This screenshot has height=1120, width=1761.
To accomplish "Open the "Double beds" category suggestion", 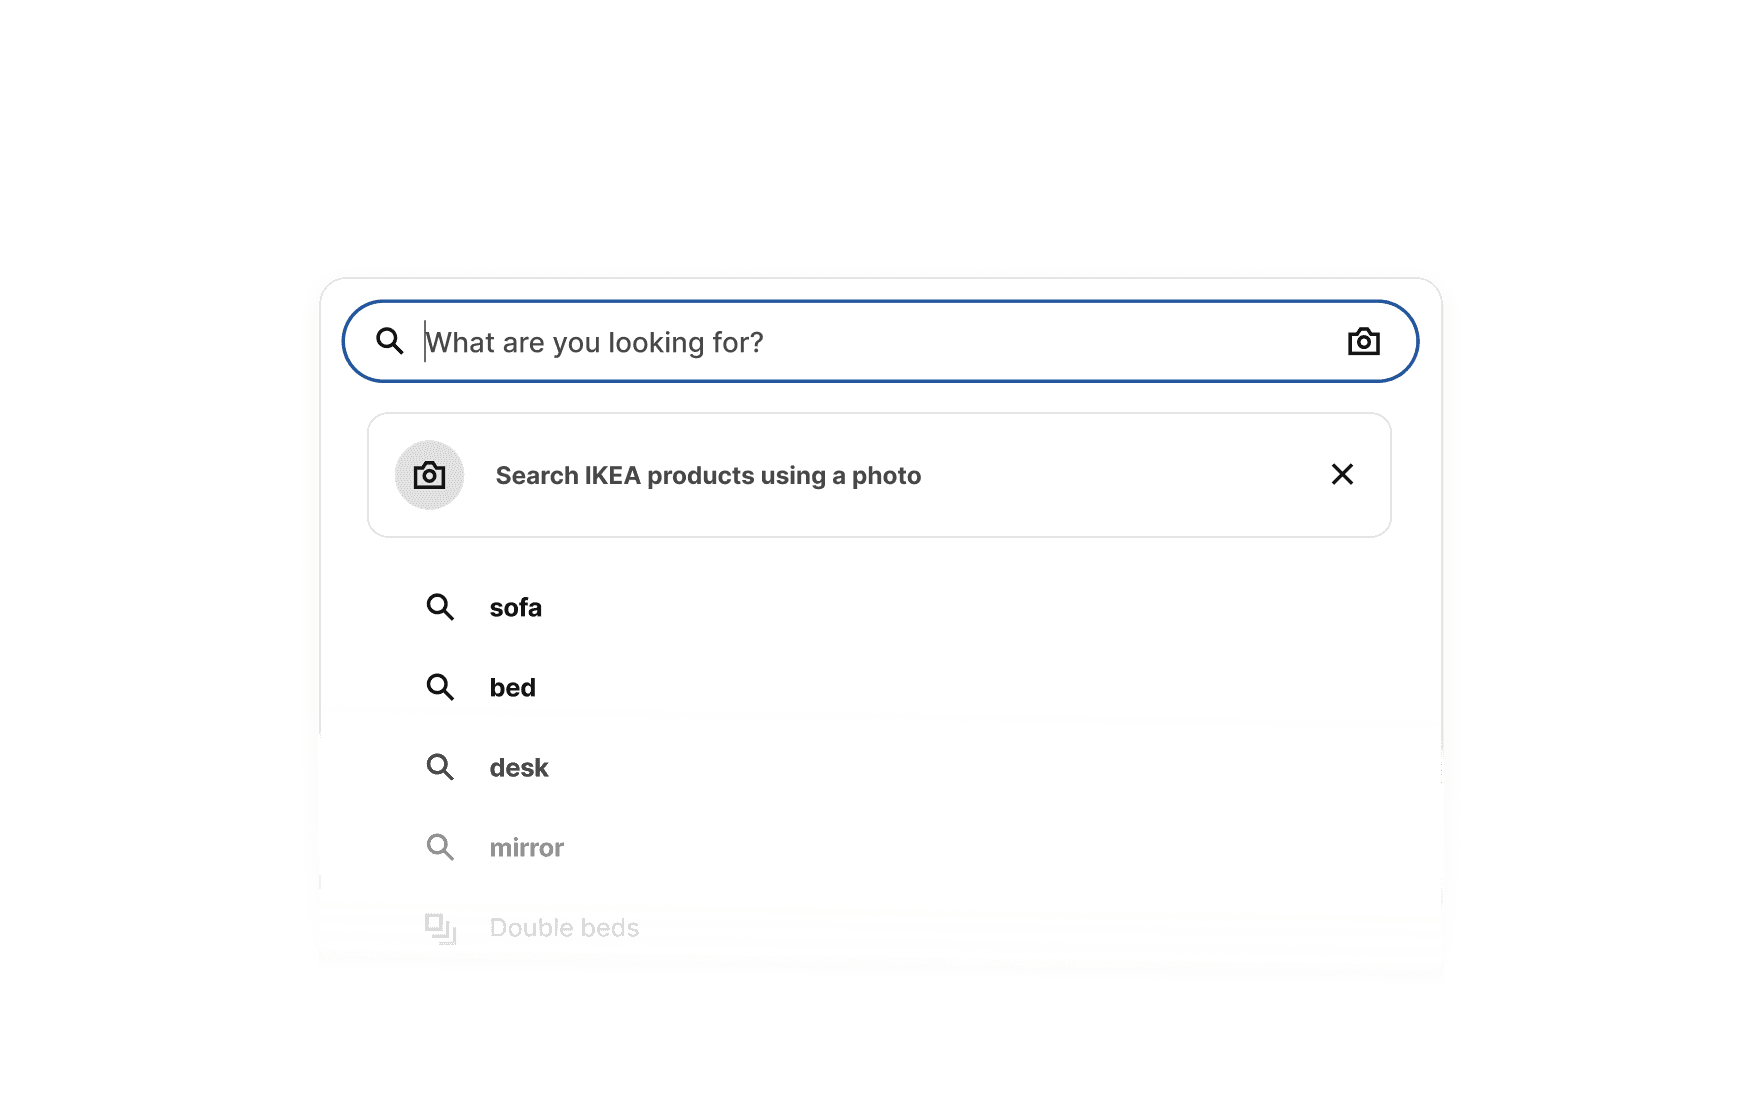I will pos(564,928).
